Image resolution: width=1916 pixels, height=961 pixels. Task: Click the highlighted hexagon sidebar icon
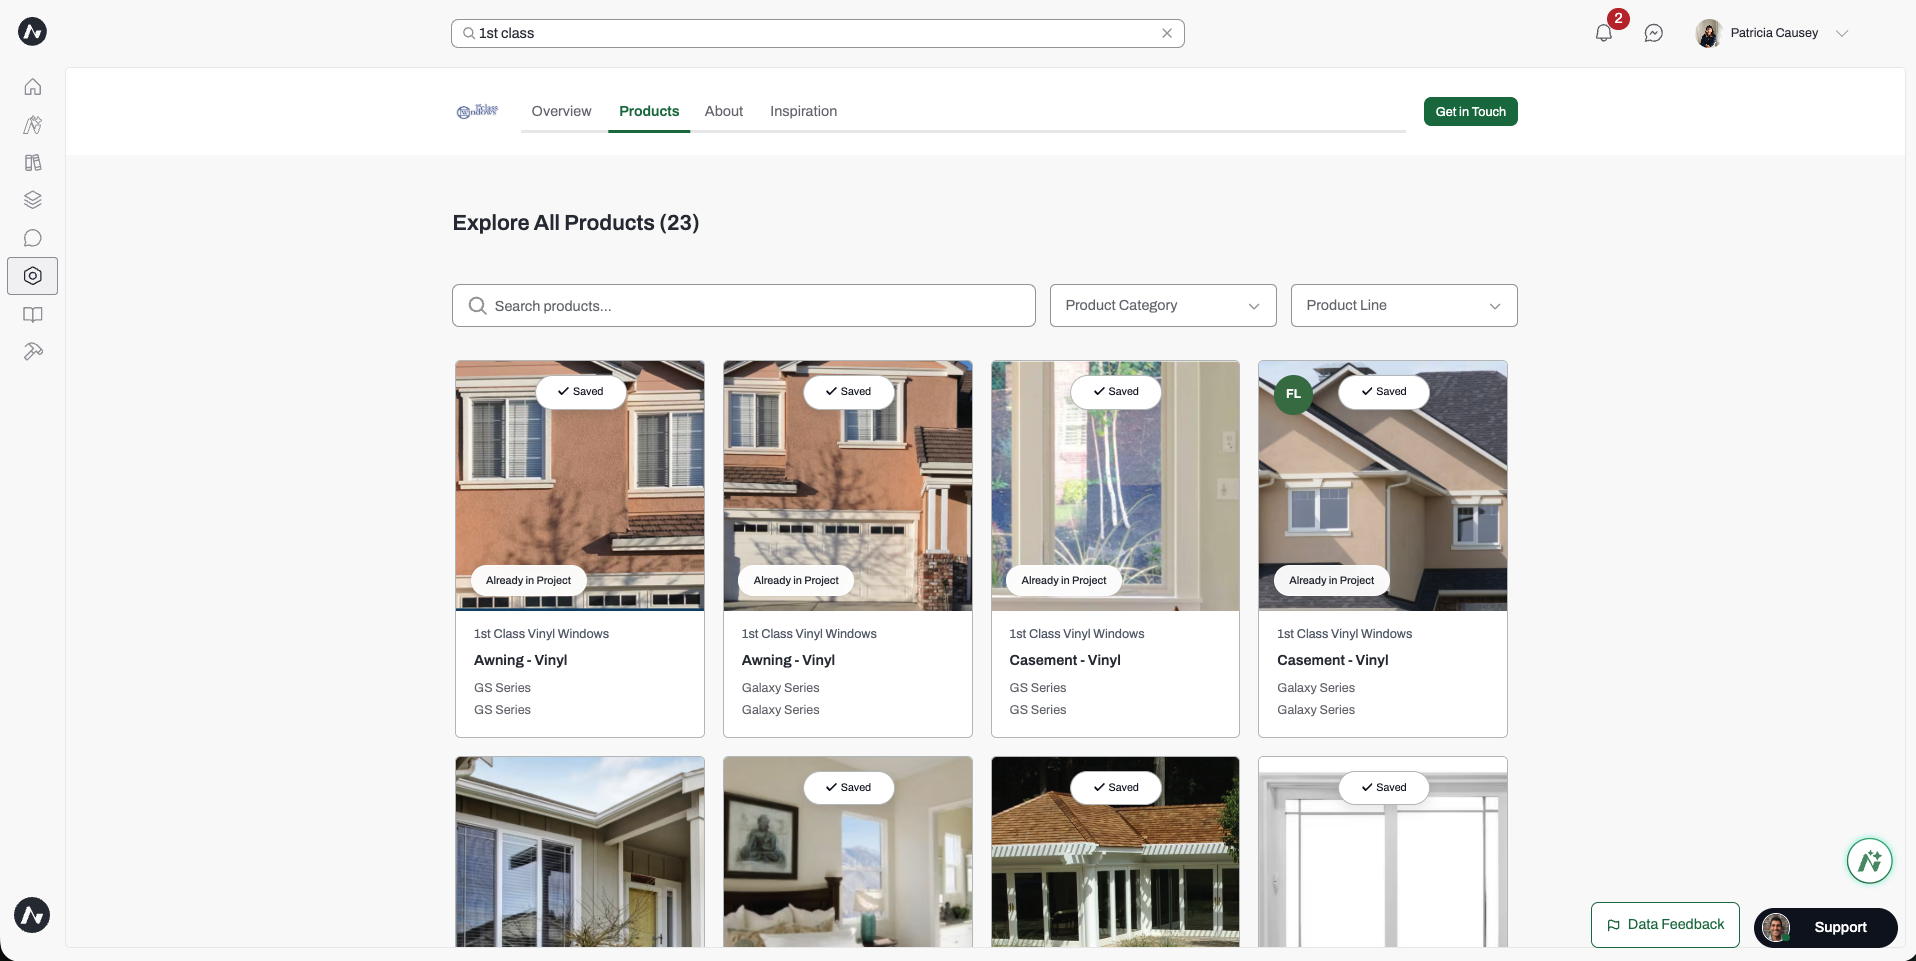pos(33,276)
